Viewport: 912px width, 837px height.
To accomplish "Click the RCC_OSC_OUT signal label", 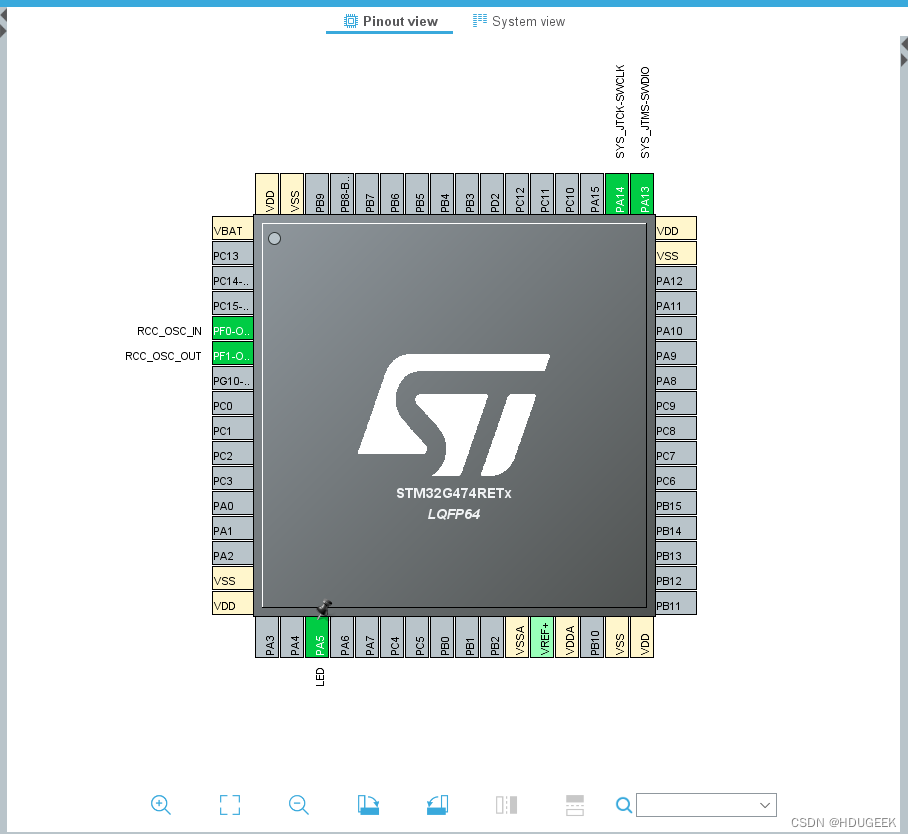I will 163,357.
